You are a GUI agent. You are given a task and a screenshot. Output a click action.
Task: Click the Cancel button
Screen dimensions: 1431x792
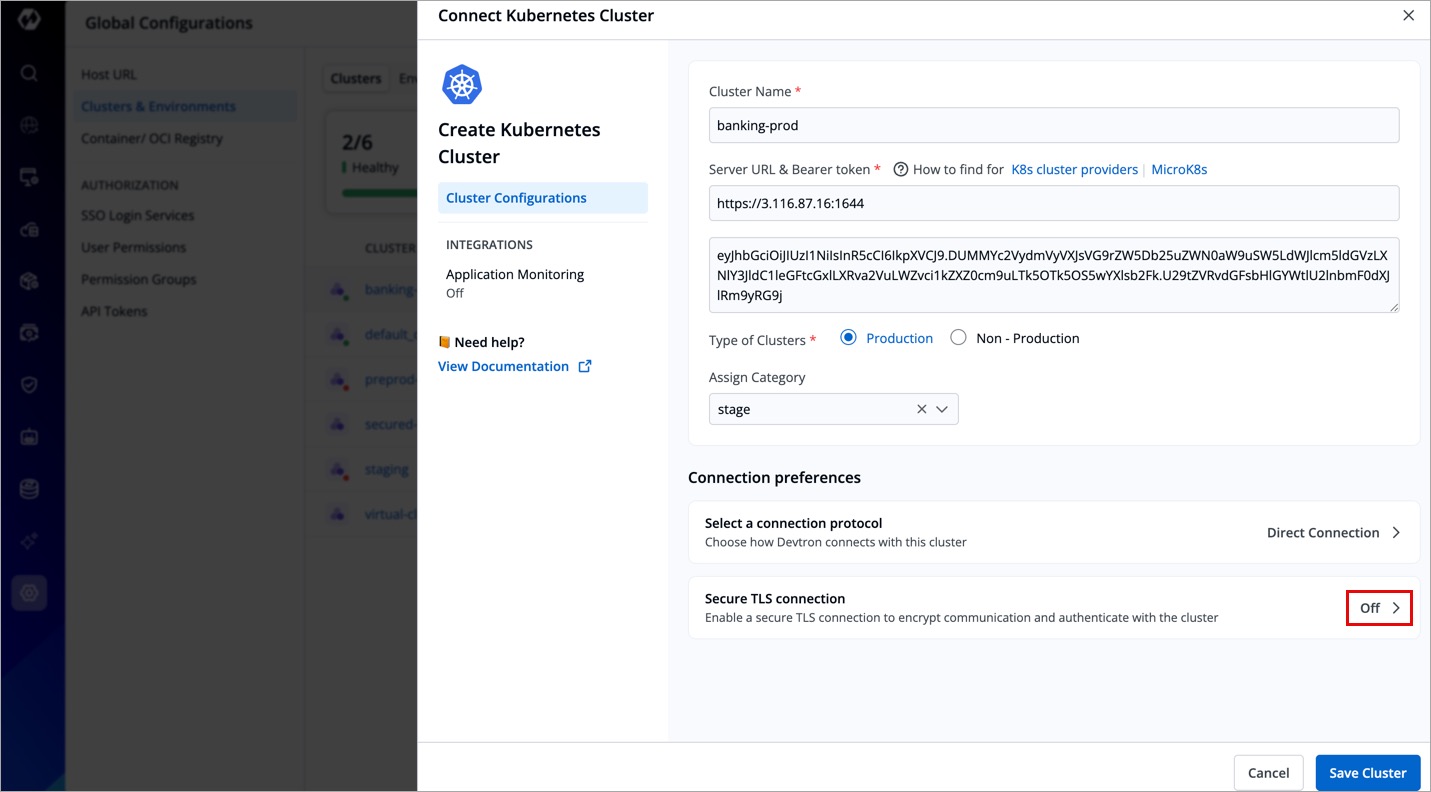click(1268, 773)
